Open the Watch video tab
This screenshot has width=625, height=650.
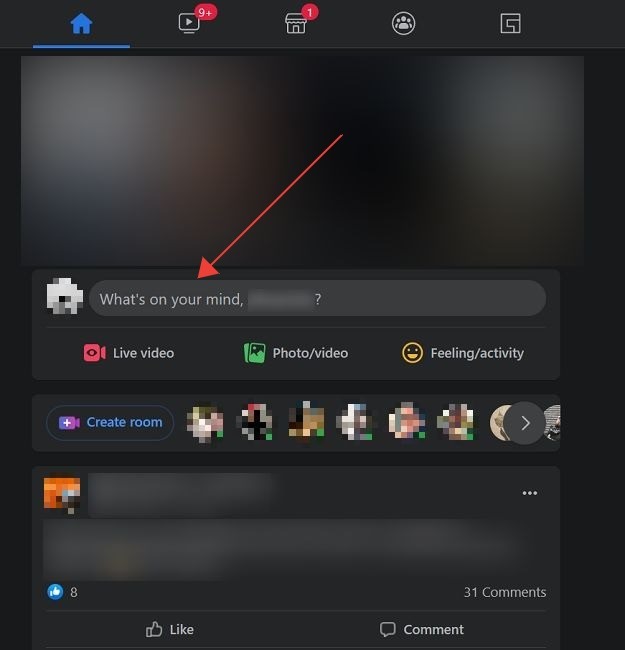189,24
